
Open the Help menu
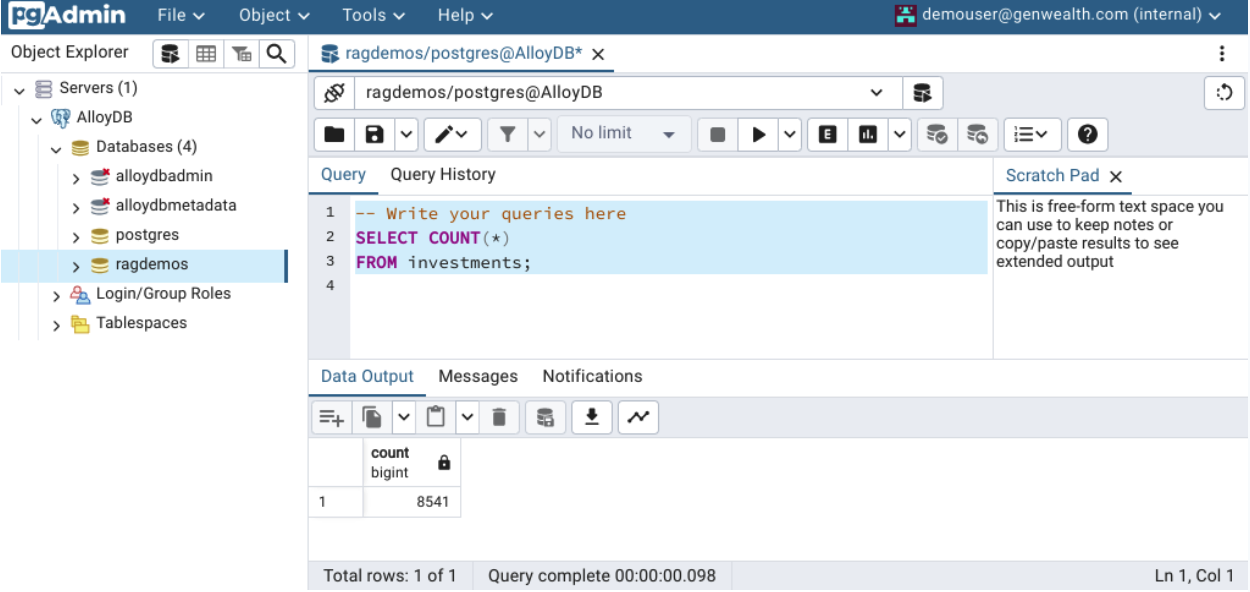[x=465, y=15]
